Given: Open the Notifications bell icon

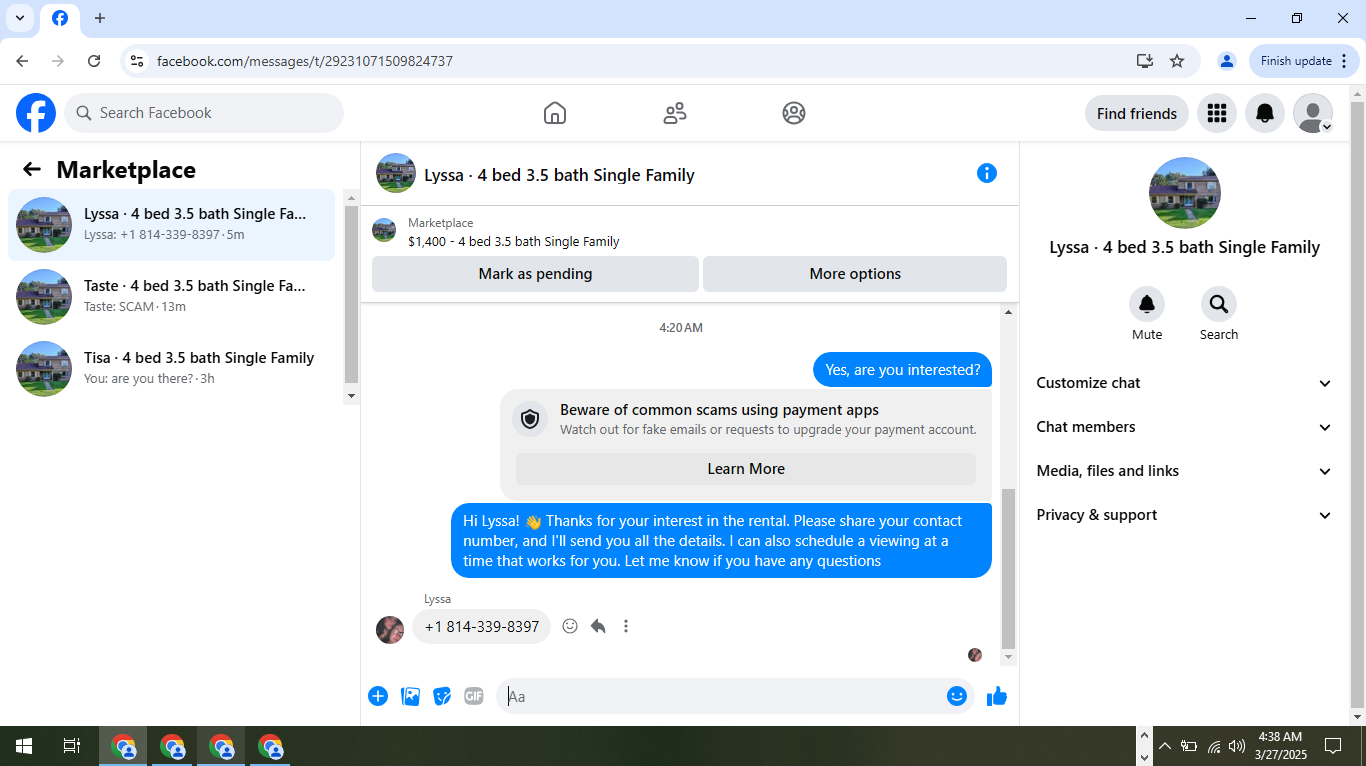Looking at the screenshot, I should (x=1265, y=113).
